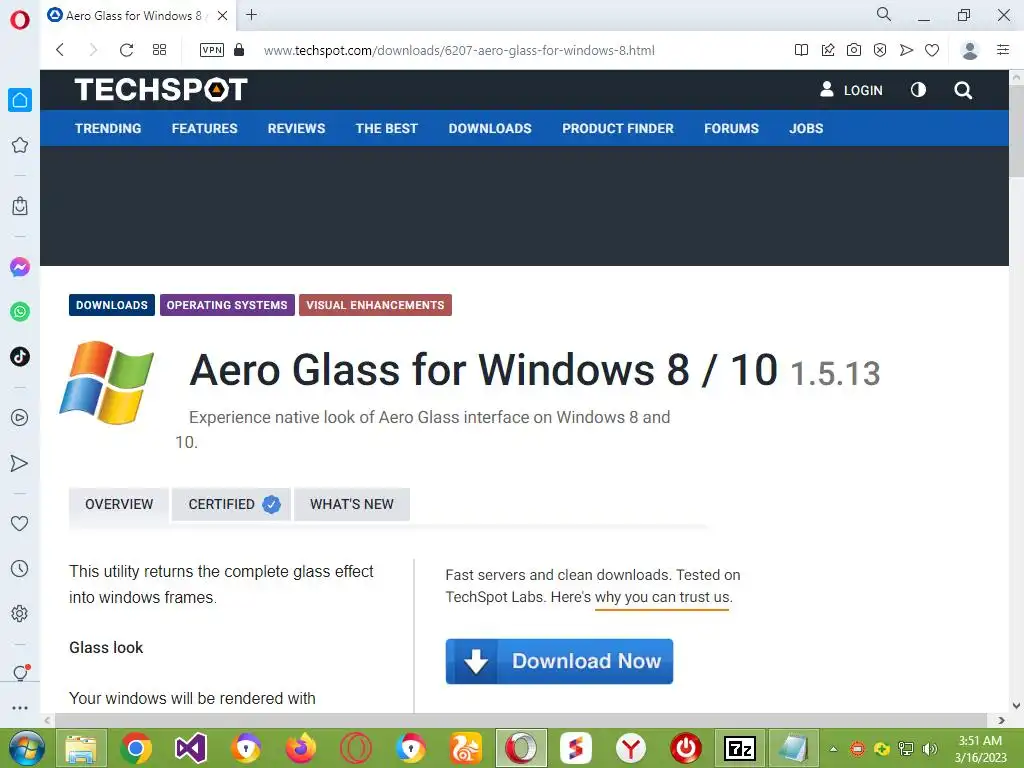
Task: Open the TRENDING menu
Action: point(108,129)
